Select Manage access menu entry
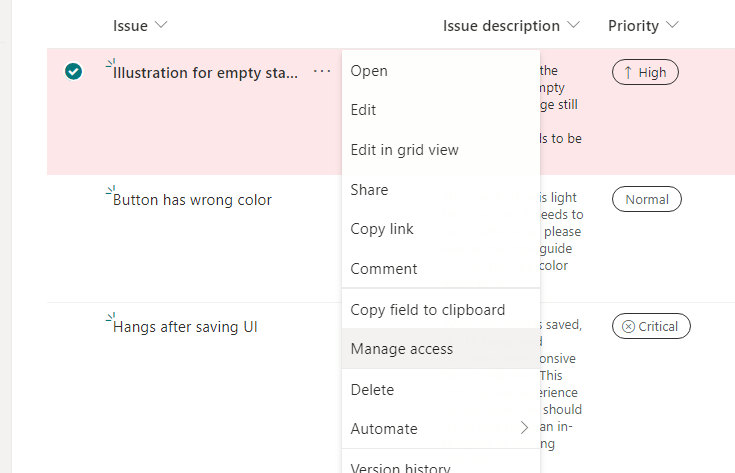Image resolution: width=735 pixels, height=473 pixels. tap(441, 349)
